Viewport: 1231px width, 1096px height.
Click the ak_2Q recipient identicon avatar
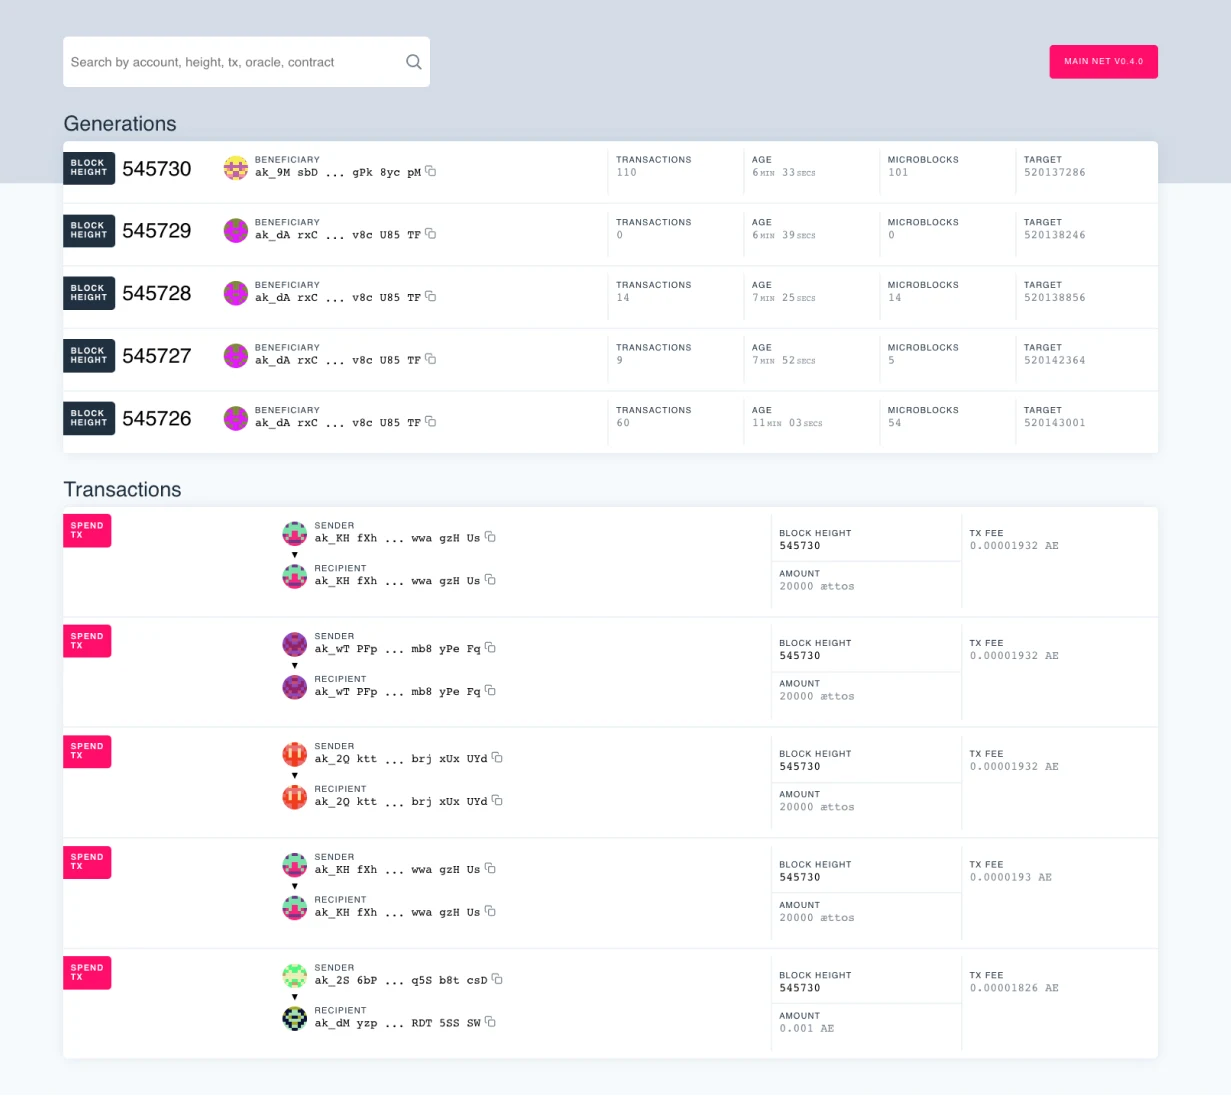(295, 797)
